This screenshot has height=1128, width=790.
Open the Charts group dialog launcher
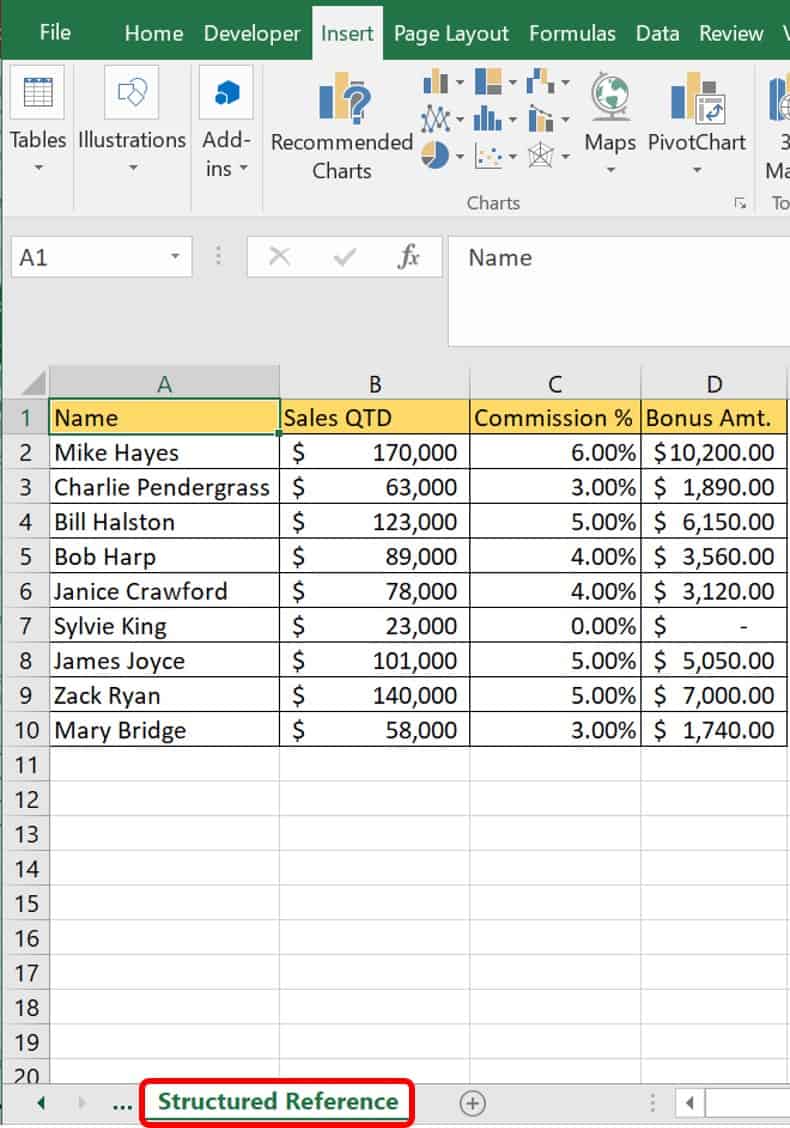(x=740, y=203)
